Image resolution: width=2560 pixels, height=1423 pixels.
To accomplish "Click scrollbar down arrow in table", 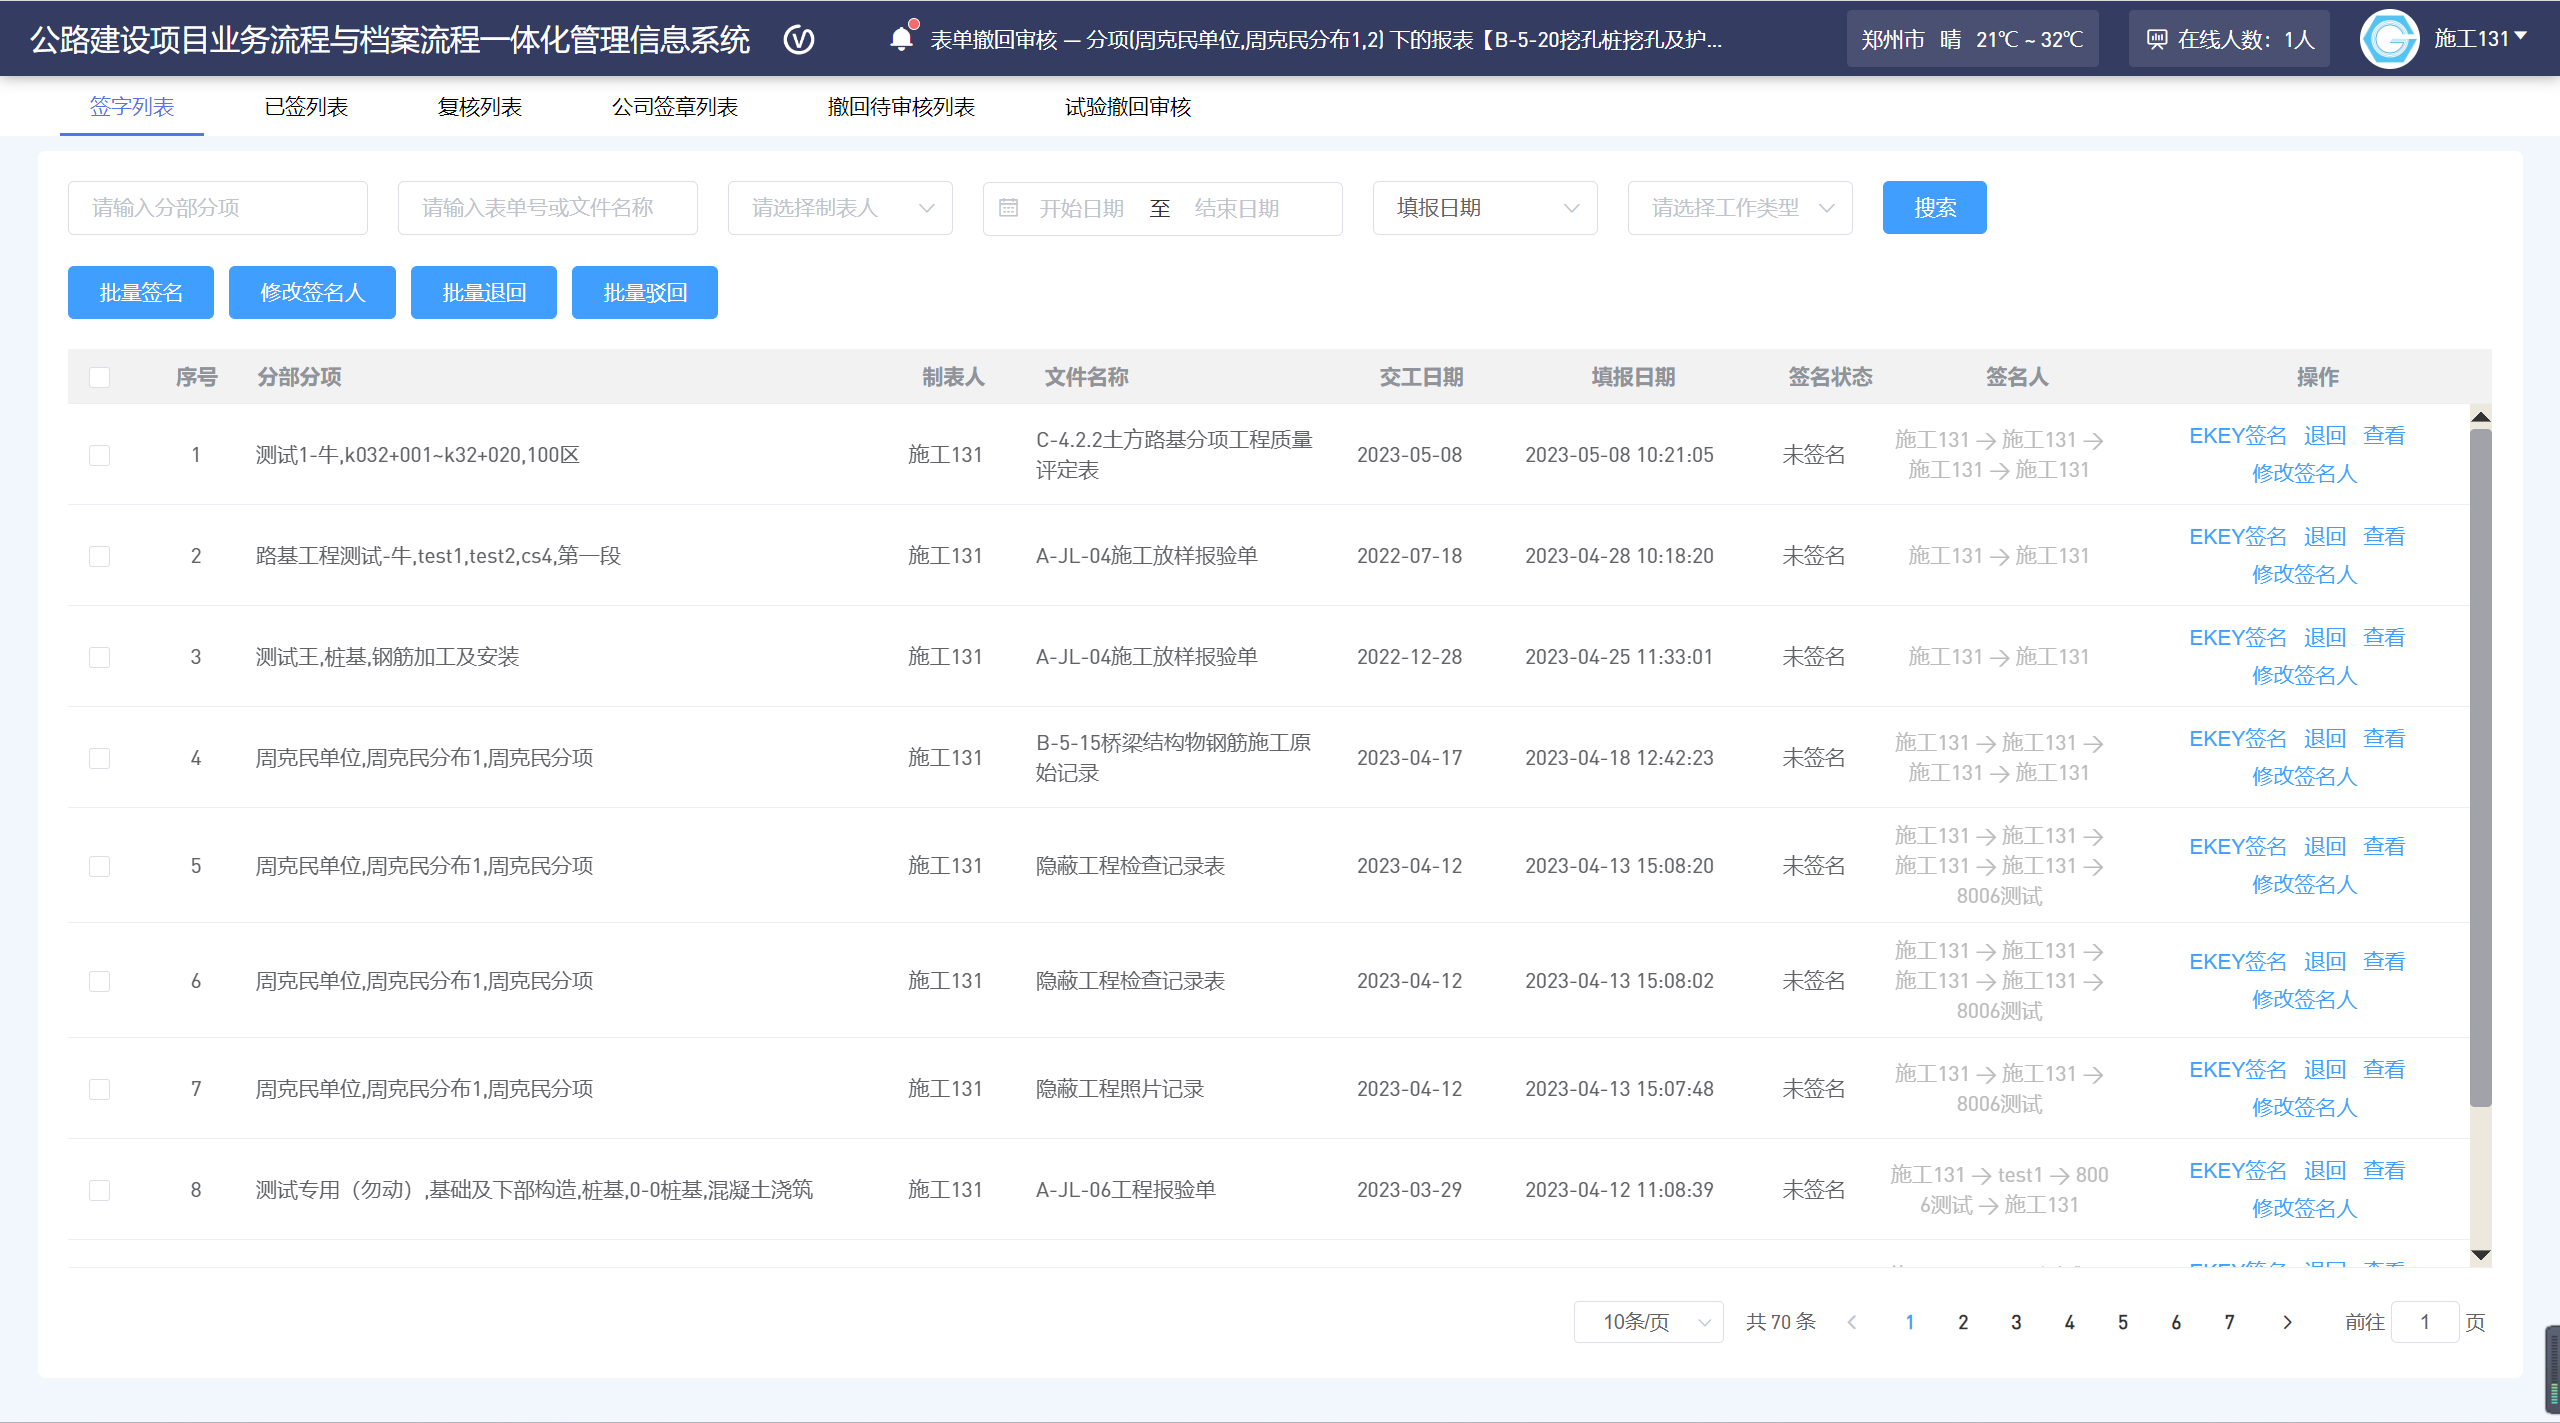I will point(2480,1255).
